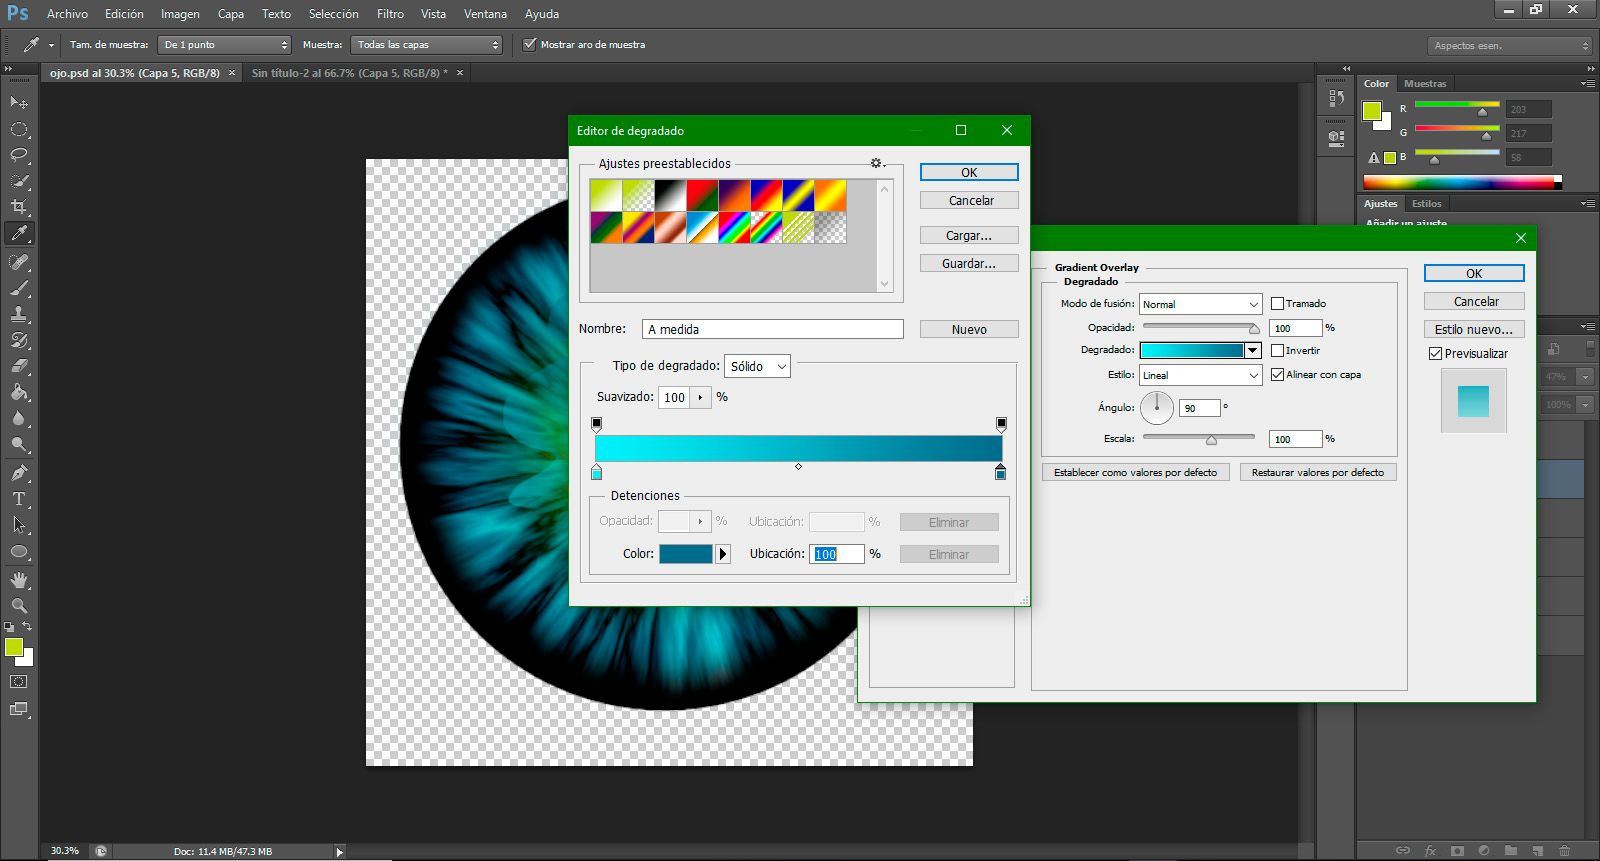Open Tam. de muestra dropdown
The image size is (1600, 861).
(x=224, y=45)
